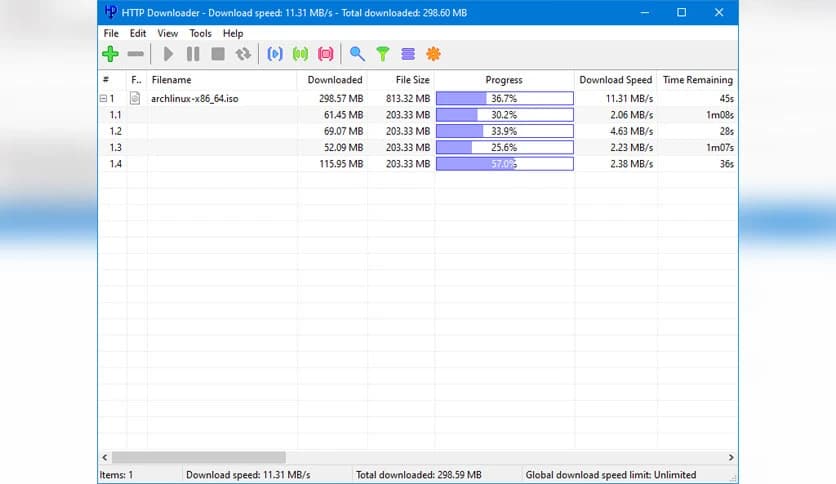Click the 33.9% progress bar
The height and width of the screenshot is (484, 836).
[x=505, y=131]
